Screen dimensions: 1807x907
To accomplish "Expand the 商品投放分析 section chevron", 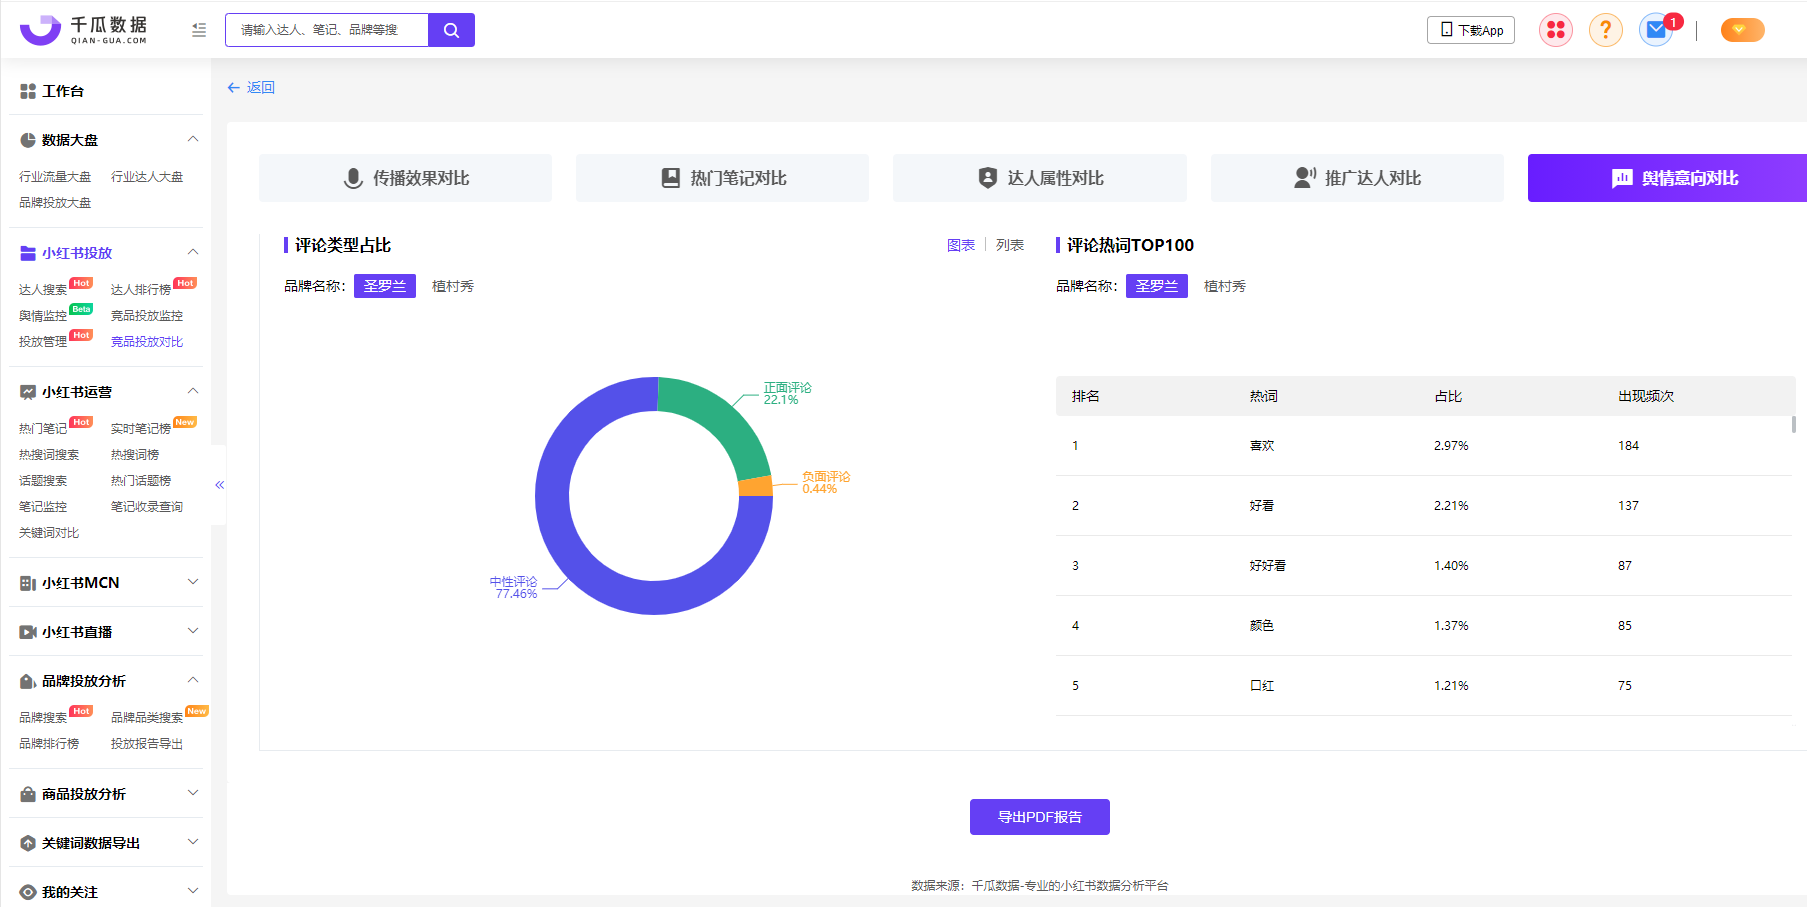I will click(193, 793).
